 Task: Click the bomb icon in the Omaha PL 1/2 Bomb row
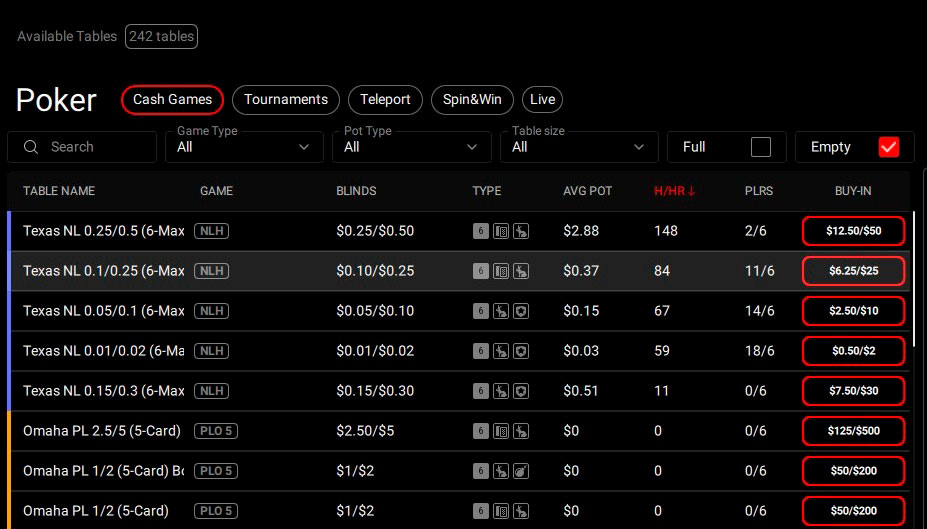521,471
